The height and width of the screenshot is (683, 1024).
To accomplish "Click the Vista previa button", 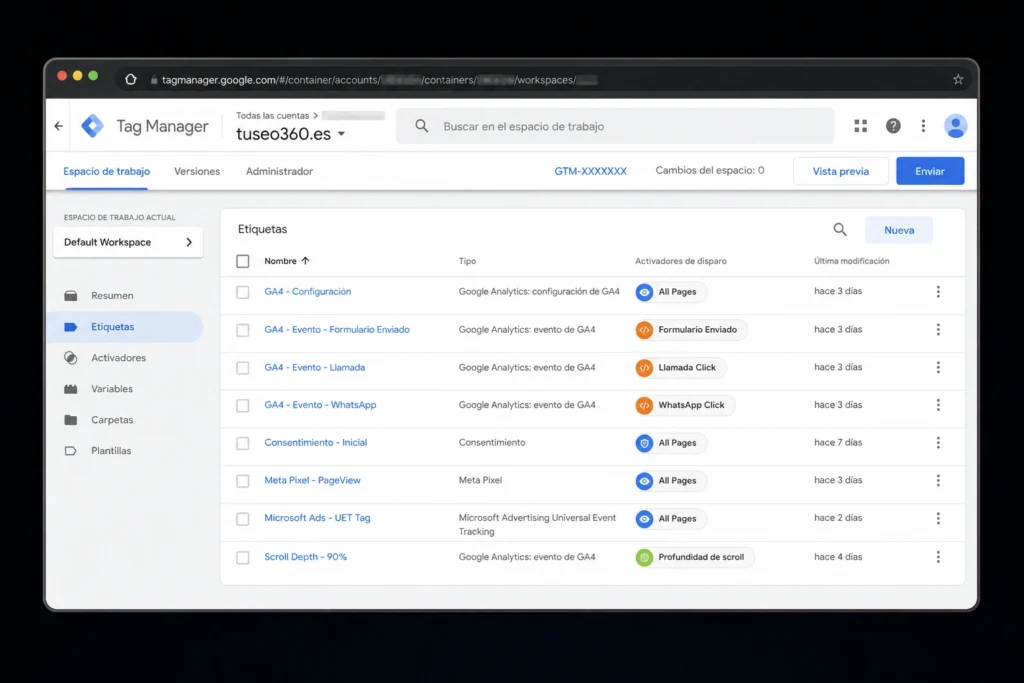I will [x=840, y=171].
